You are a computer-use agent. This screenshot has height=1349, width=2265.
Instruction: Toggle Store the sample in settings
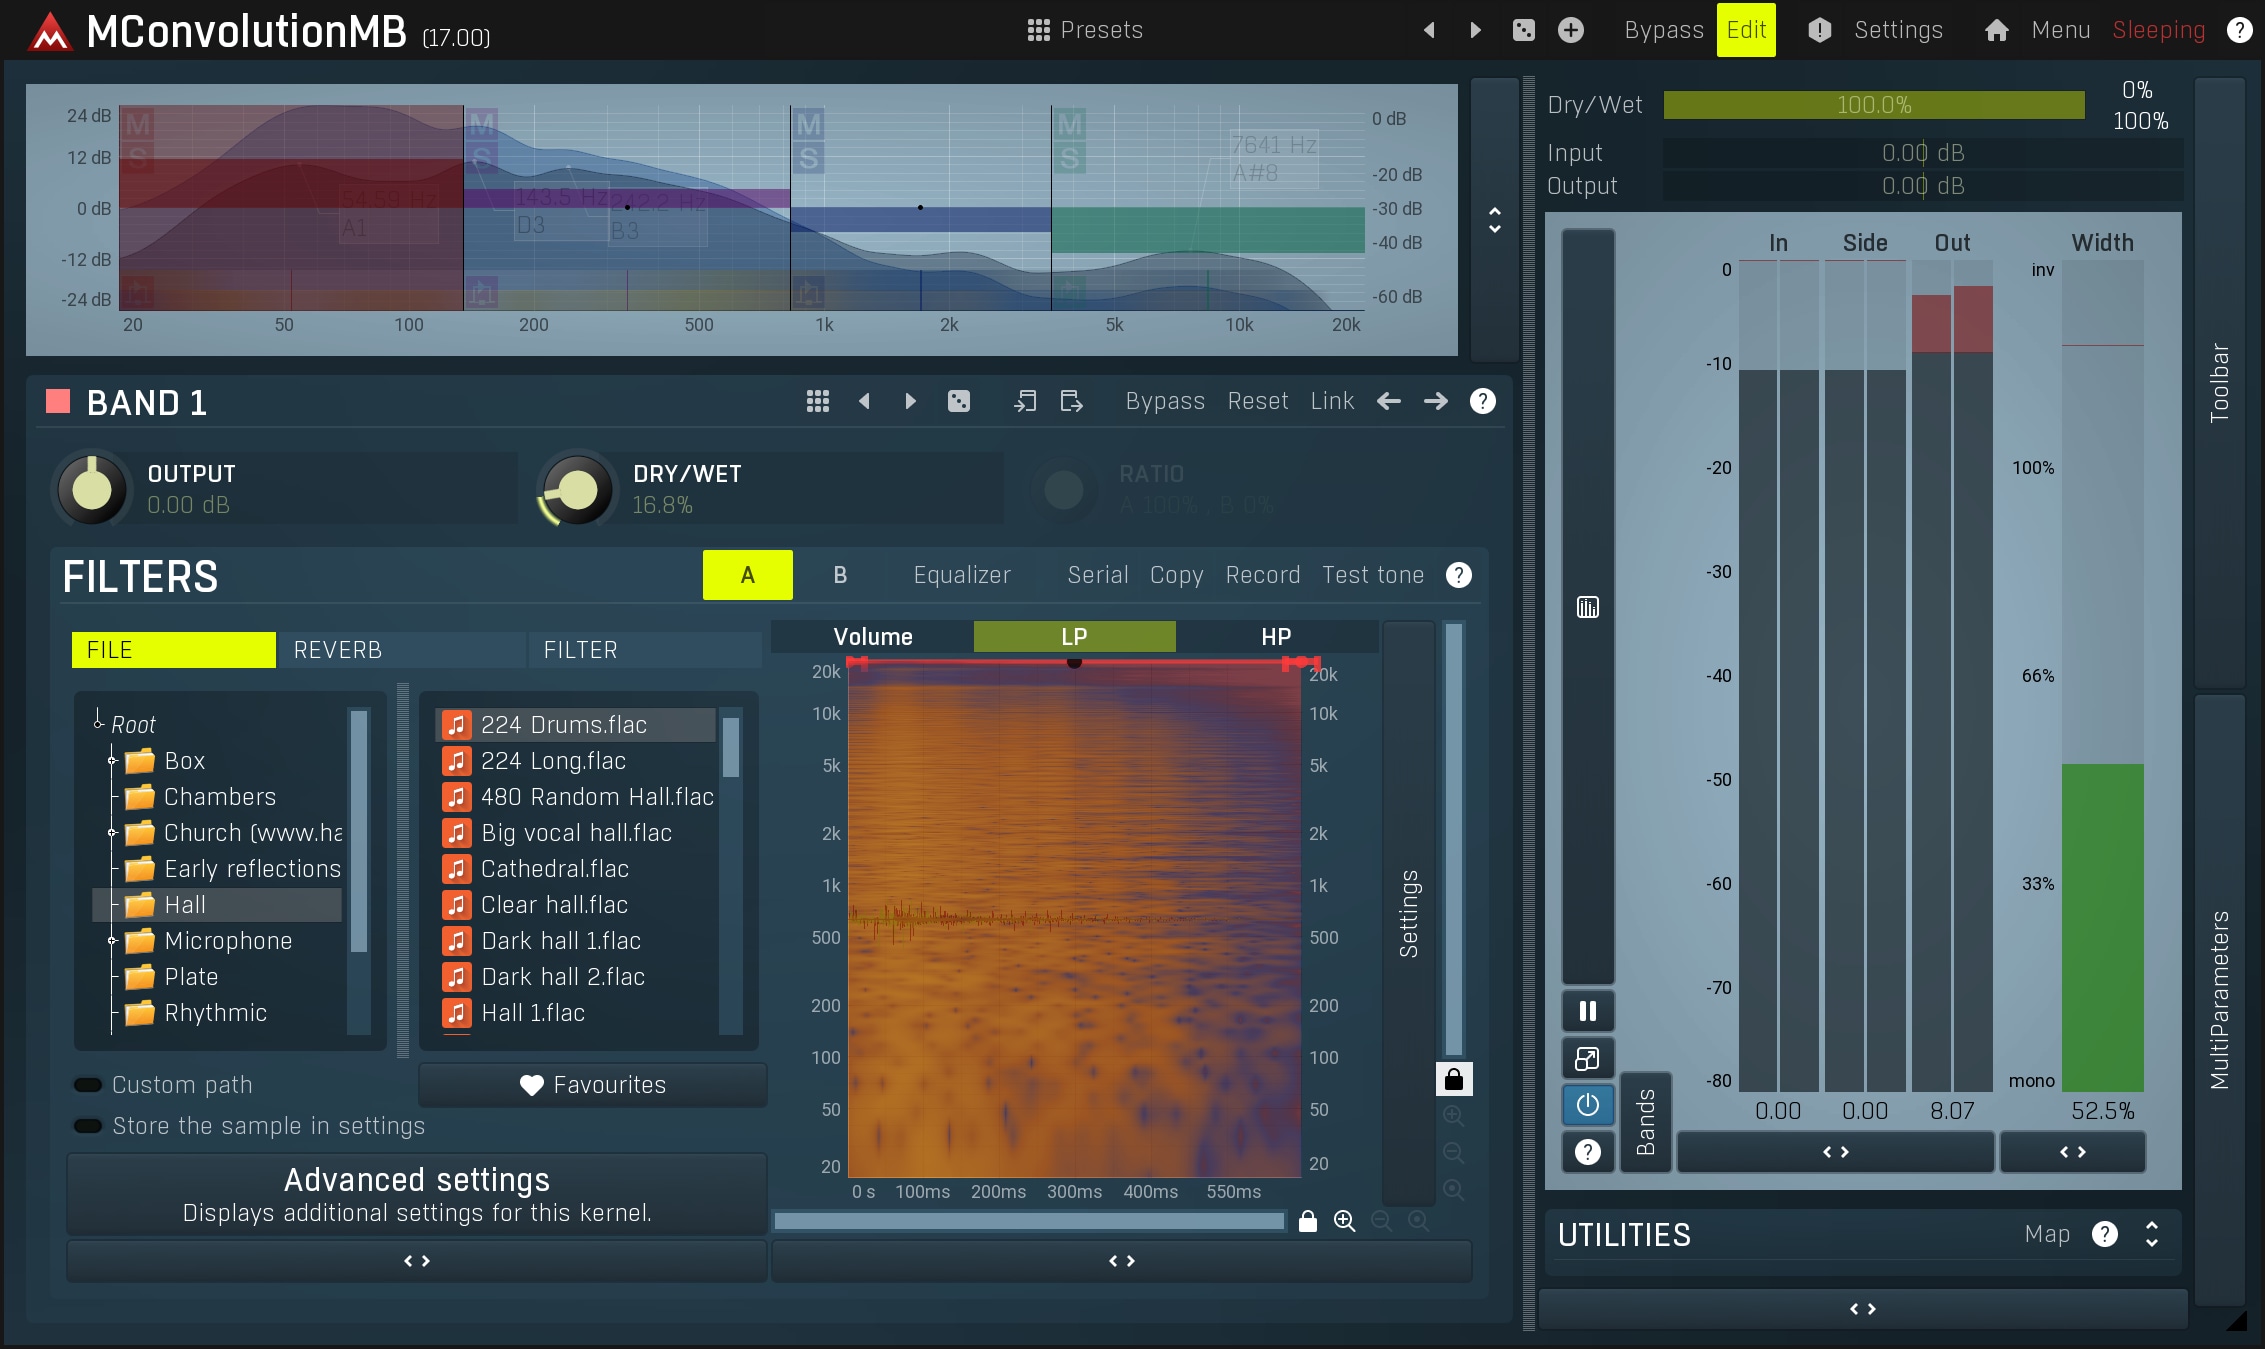point(89,1126)
